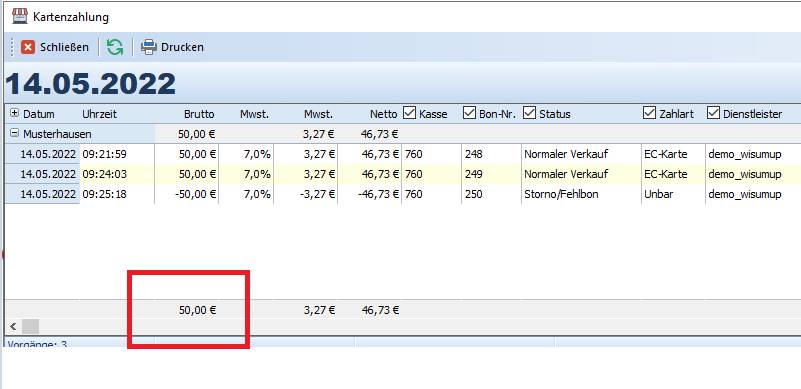Select the row with time 09:21:59

[403, 154]
